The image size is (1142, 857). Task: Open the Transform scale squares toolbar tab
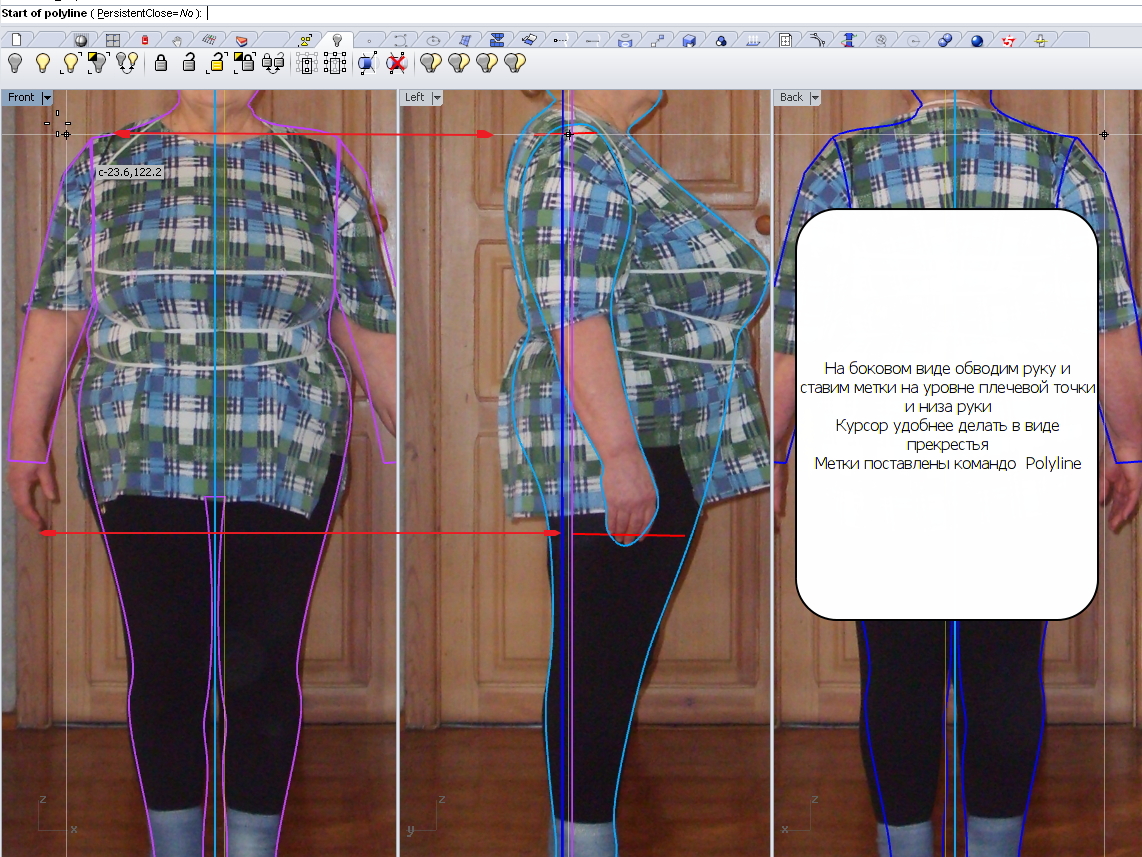click(x=657, y=40)
